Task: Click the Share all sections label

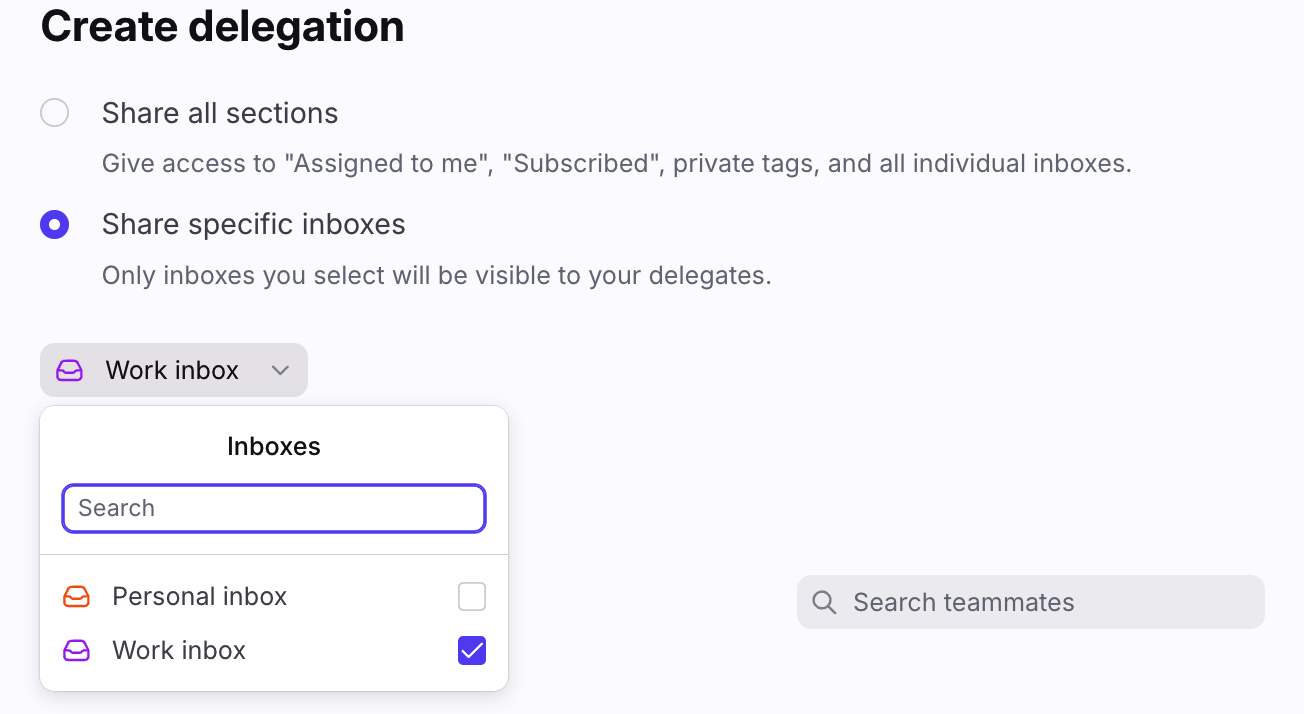Action: [220, 113]
